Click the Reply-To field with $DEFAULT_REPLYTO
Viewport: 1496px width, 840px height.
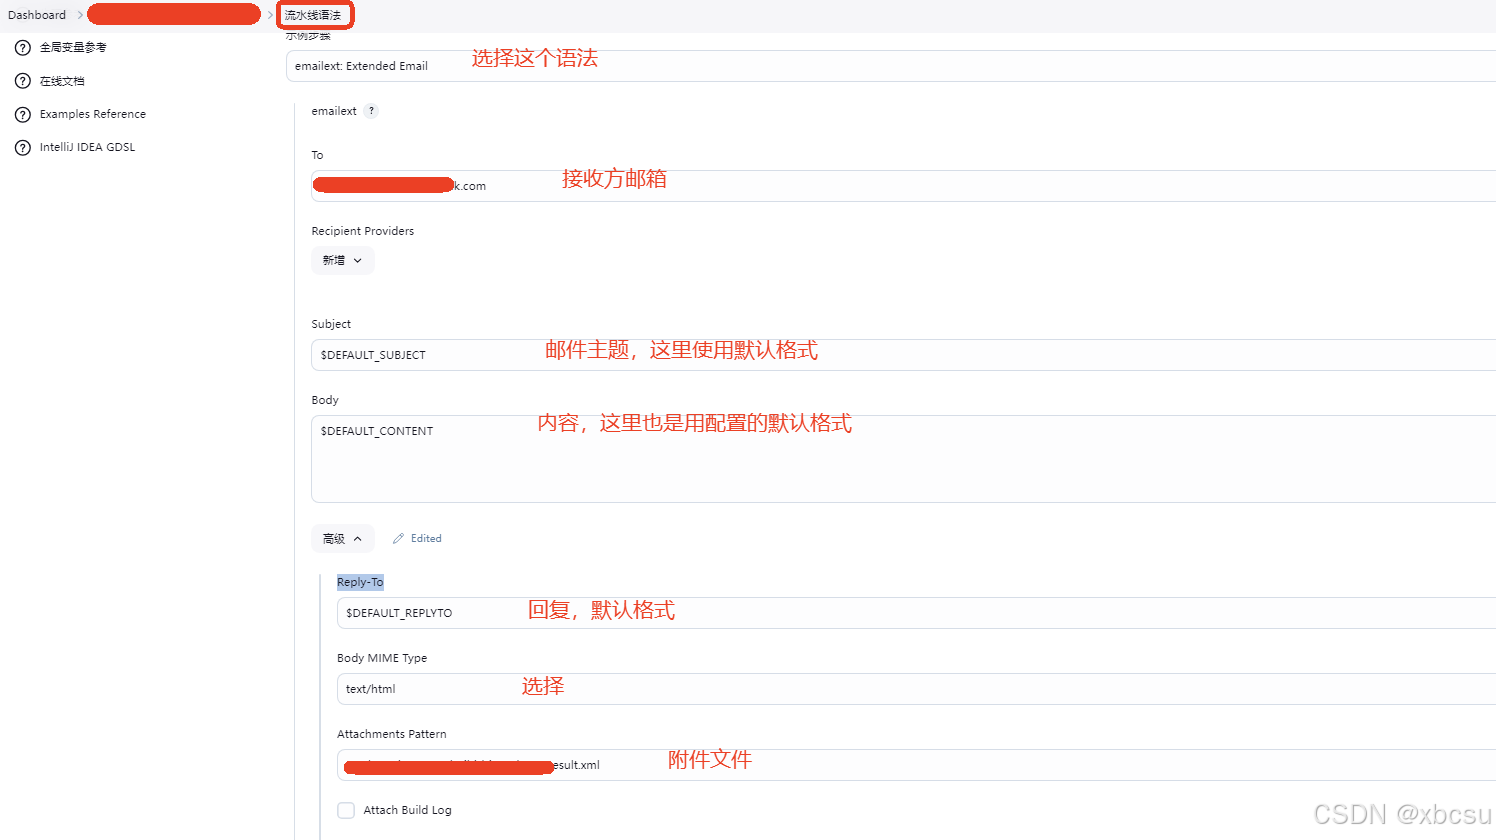(916, 613)
